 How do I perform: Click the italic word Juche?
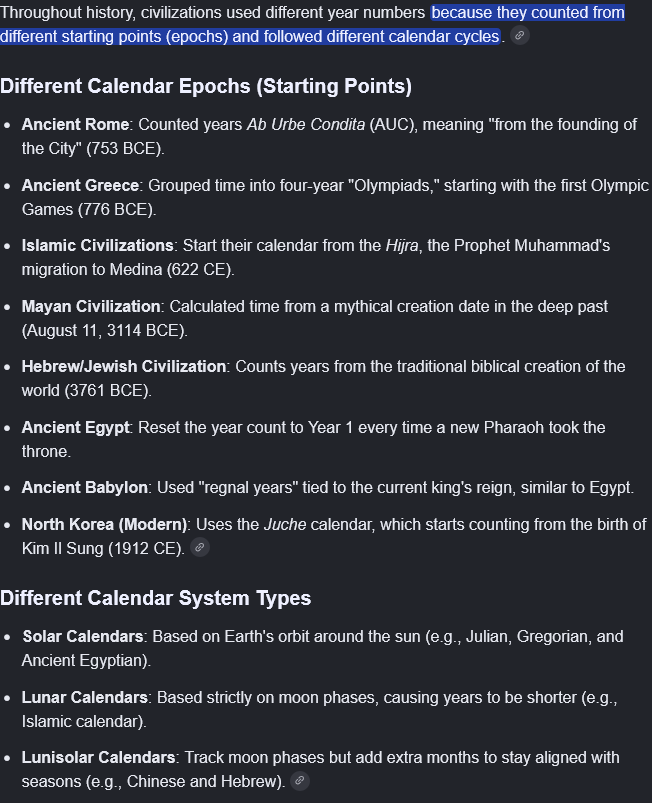pos(285,524)
